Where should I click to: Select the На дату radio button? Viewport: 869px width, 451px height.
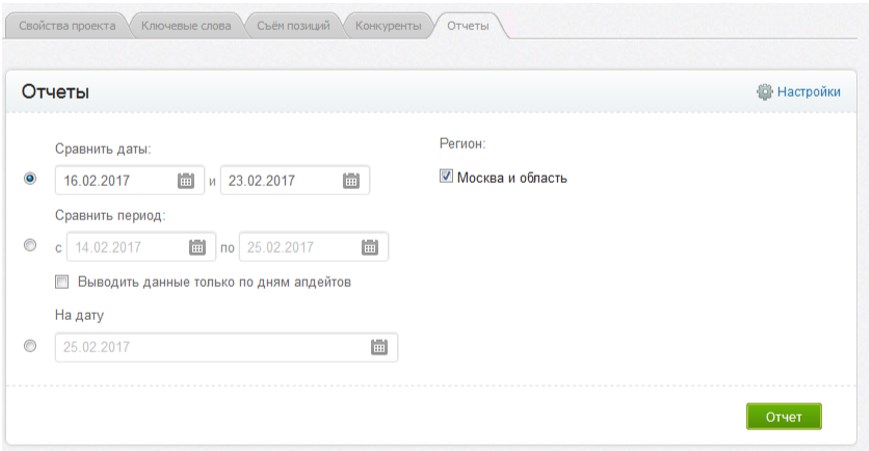click(x=30, y=346)
